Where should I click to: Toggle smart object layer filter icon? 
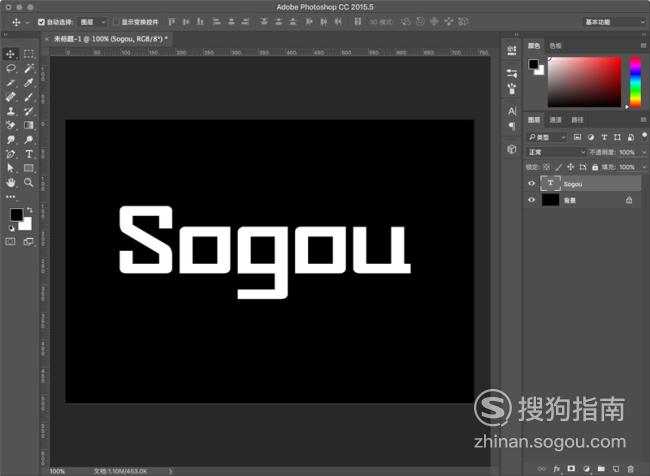[631, 137]
